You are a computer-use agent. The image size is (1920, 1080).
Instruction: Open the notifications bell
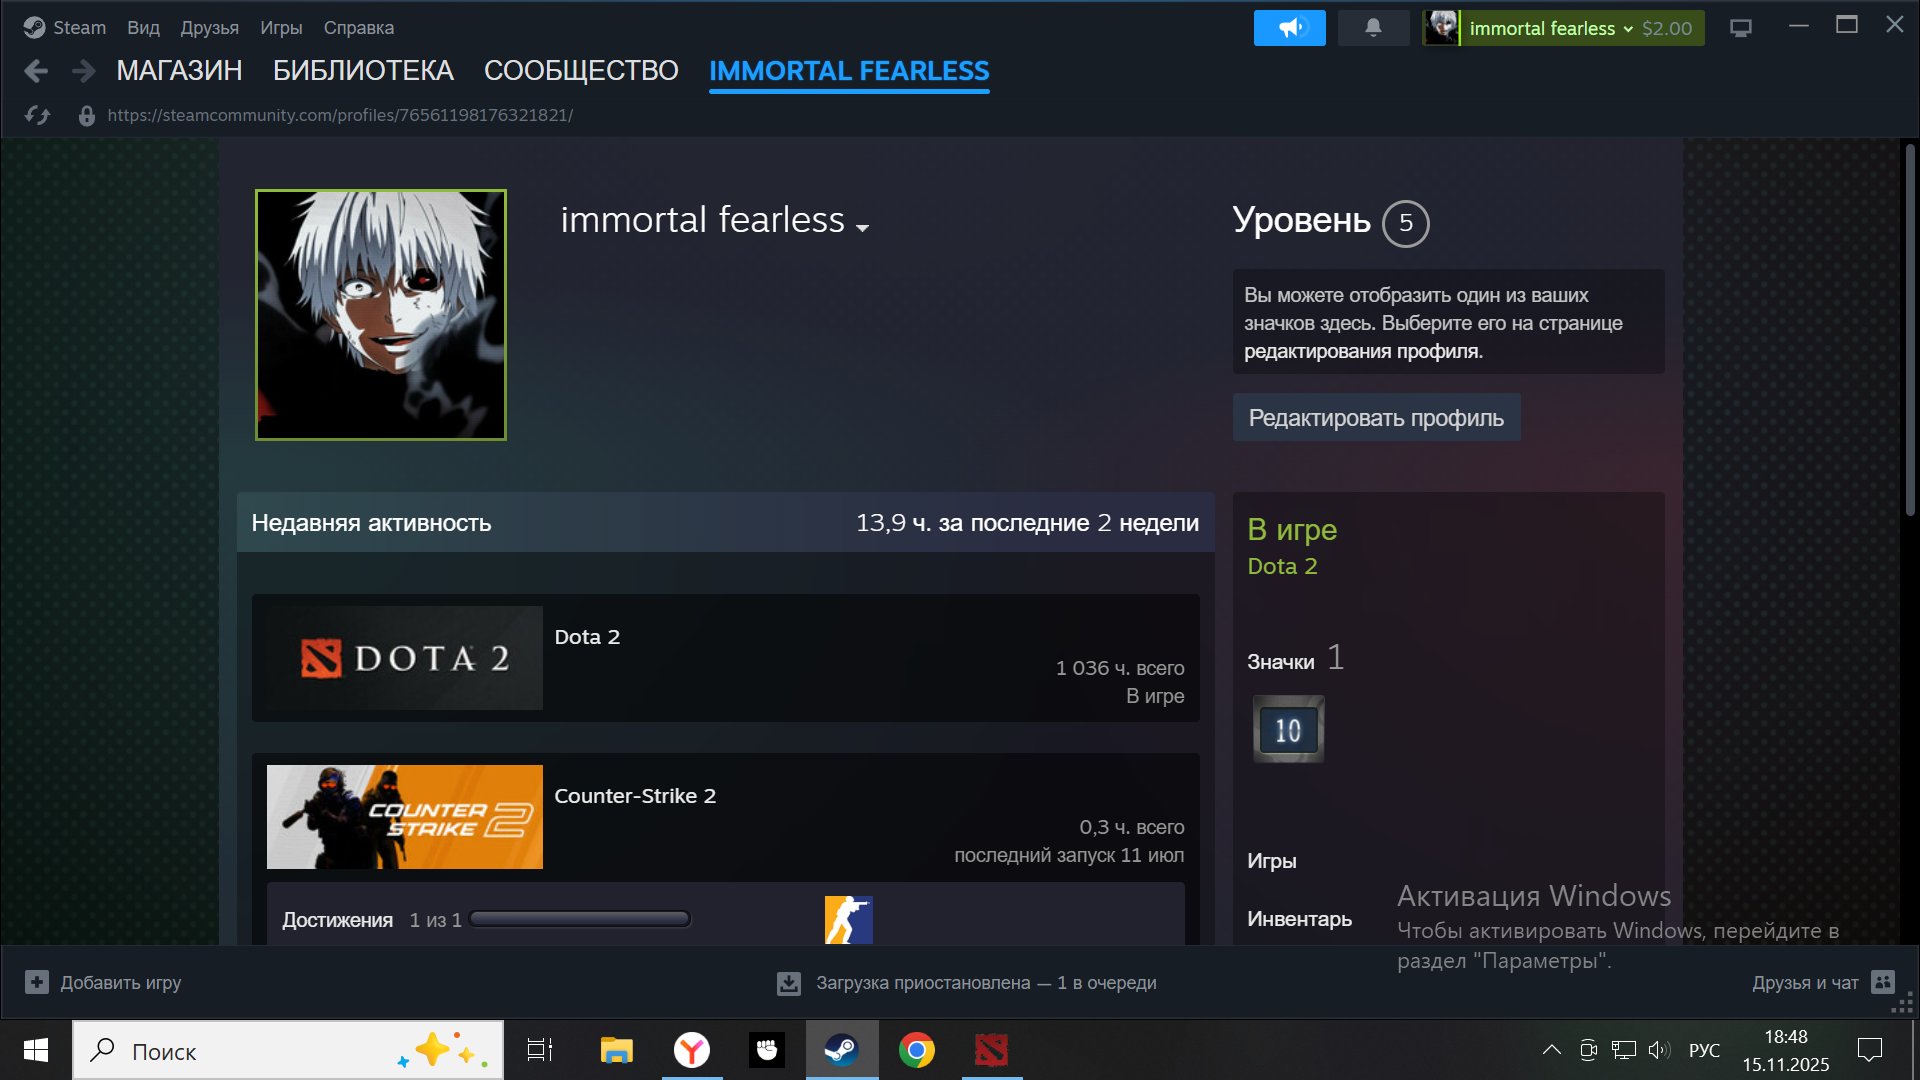coord(1373,28)
